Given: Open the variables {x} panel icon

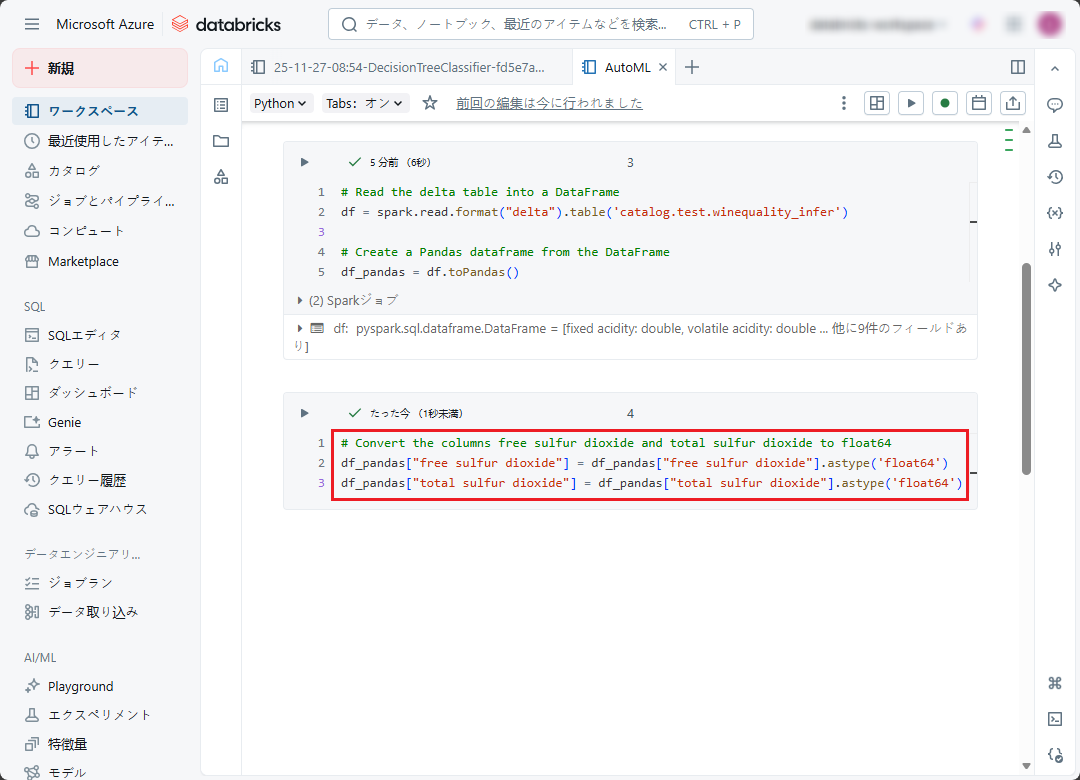Looking at the screenshot, I should pos(1054,213).
